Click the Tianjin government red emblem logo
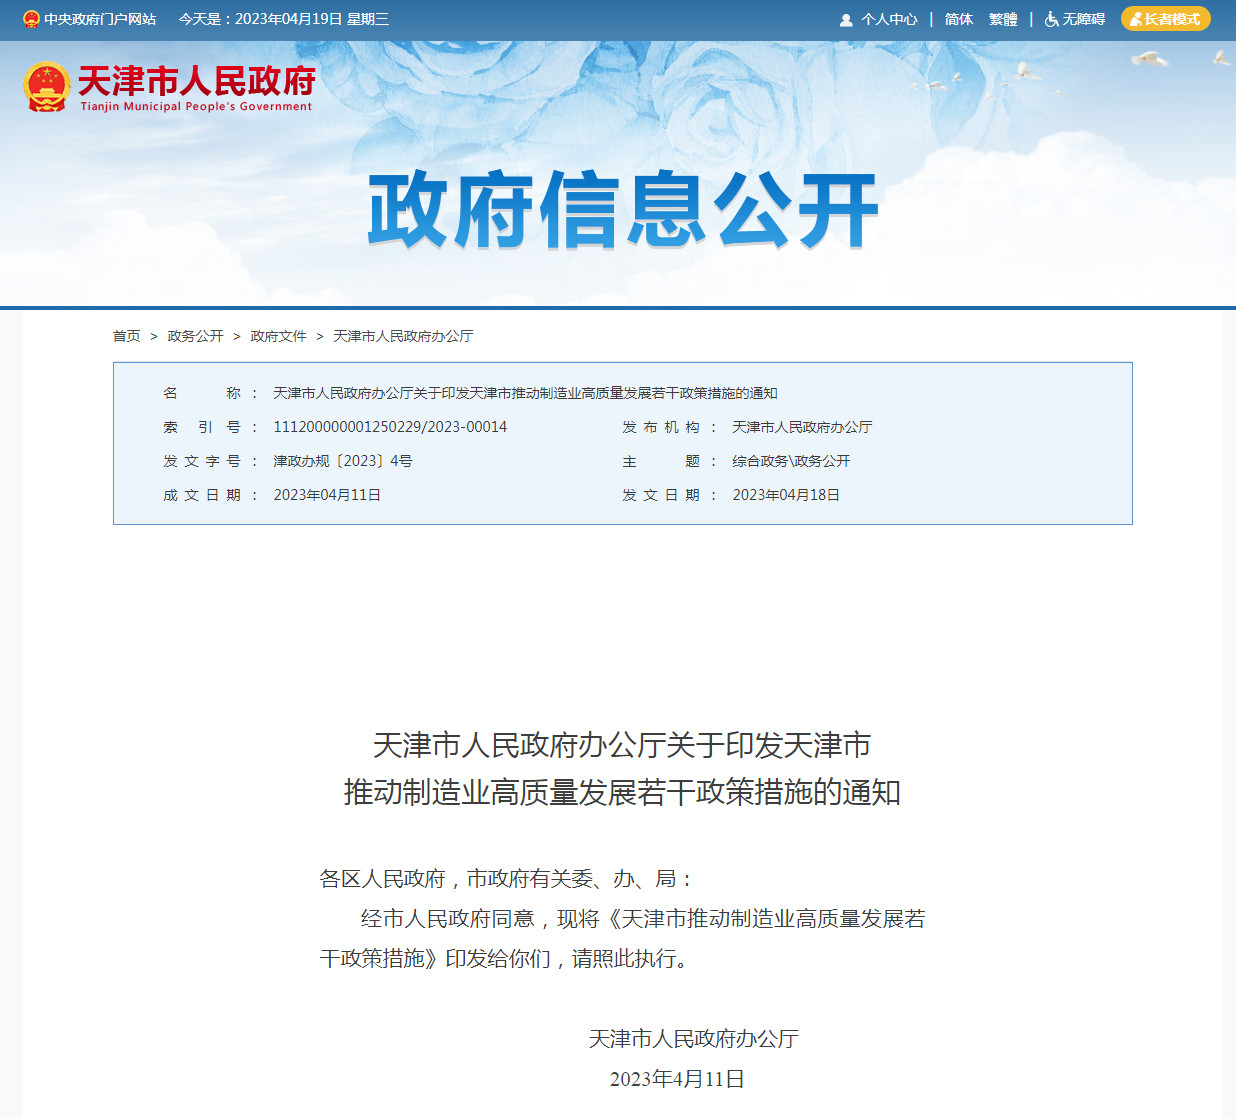 tap(46, 87)
